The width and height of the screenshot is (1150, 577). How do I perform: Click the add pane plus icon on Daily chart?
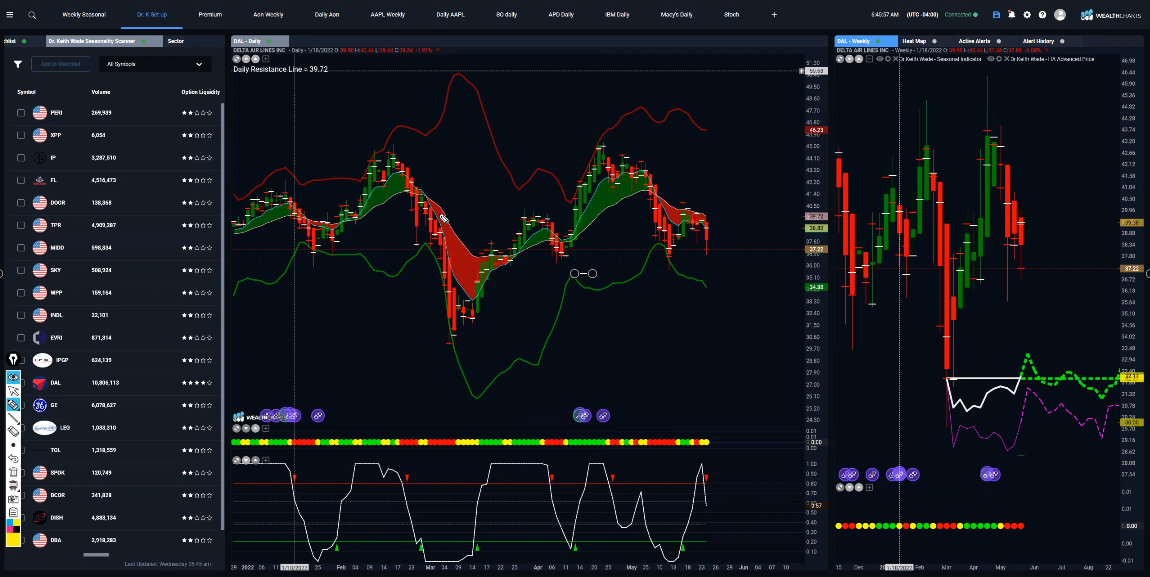pyautogui.click(x=265, y=59)
